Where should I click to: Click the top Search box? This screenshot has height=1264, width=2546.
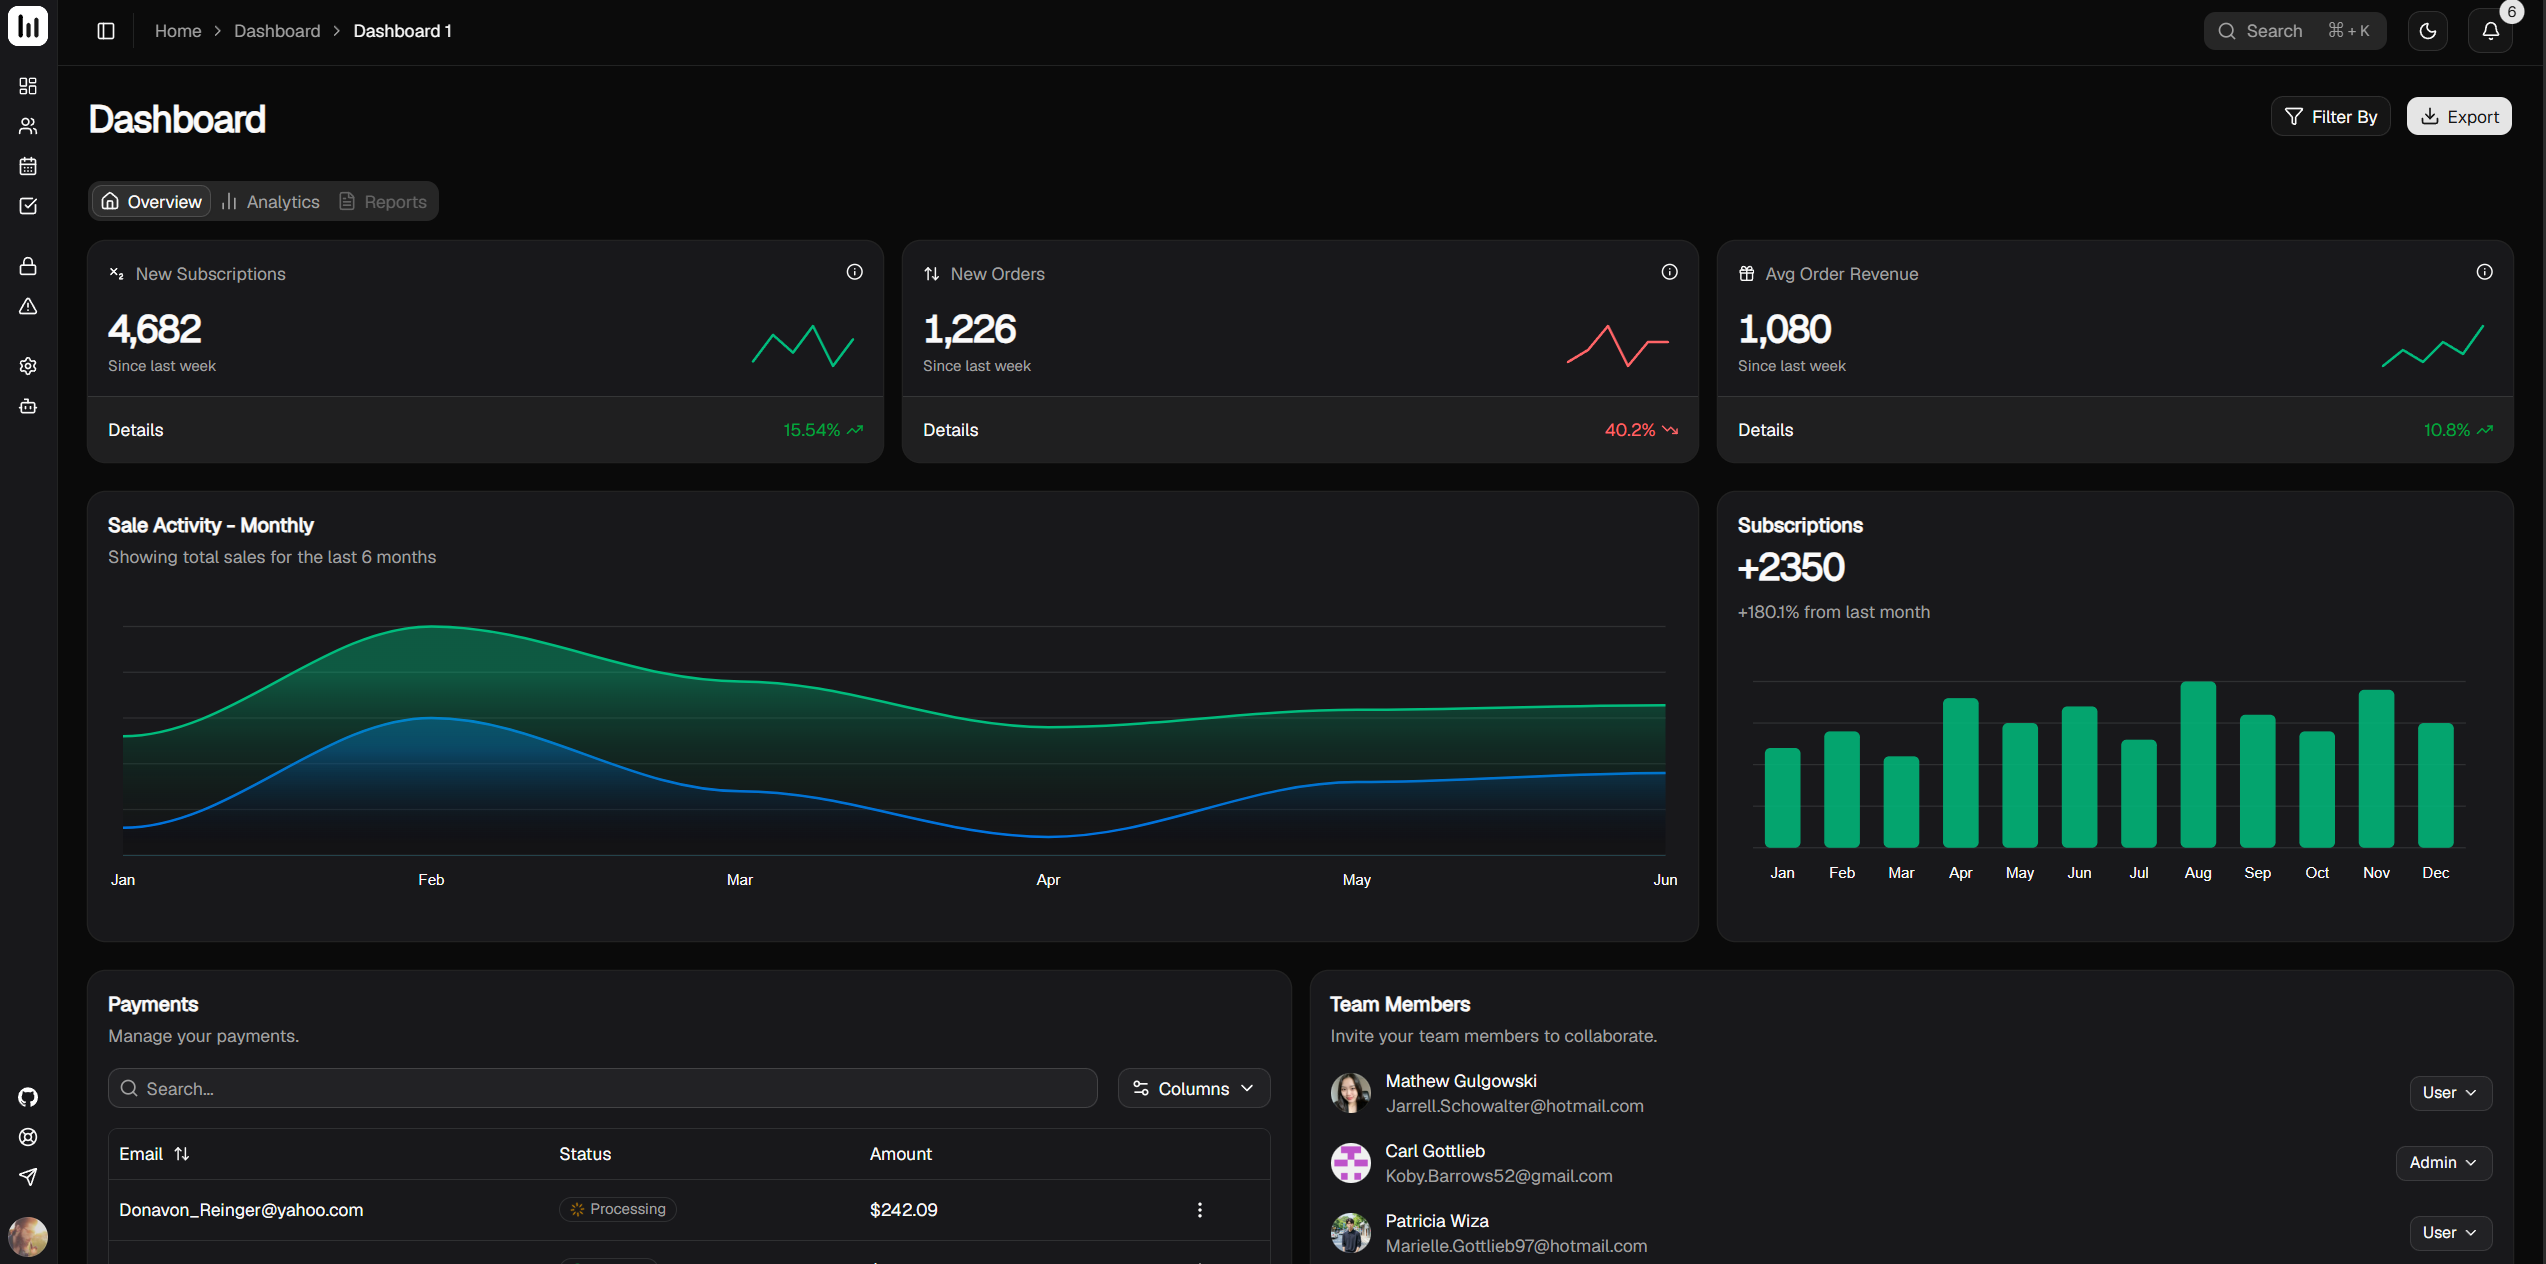tap(2295, 31)
